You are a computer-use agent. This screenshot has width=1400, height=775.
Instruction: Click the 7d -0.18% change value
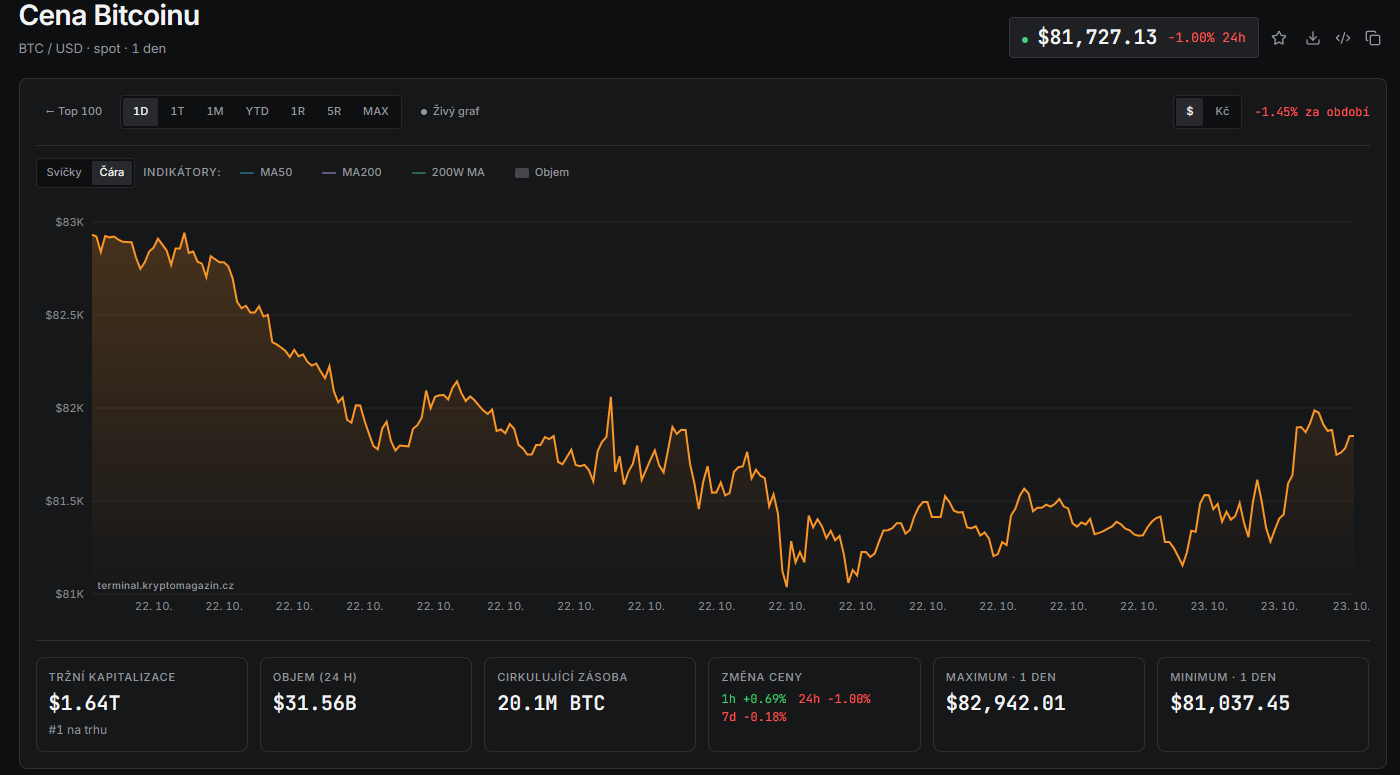tap(754, 717)
